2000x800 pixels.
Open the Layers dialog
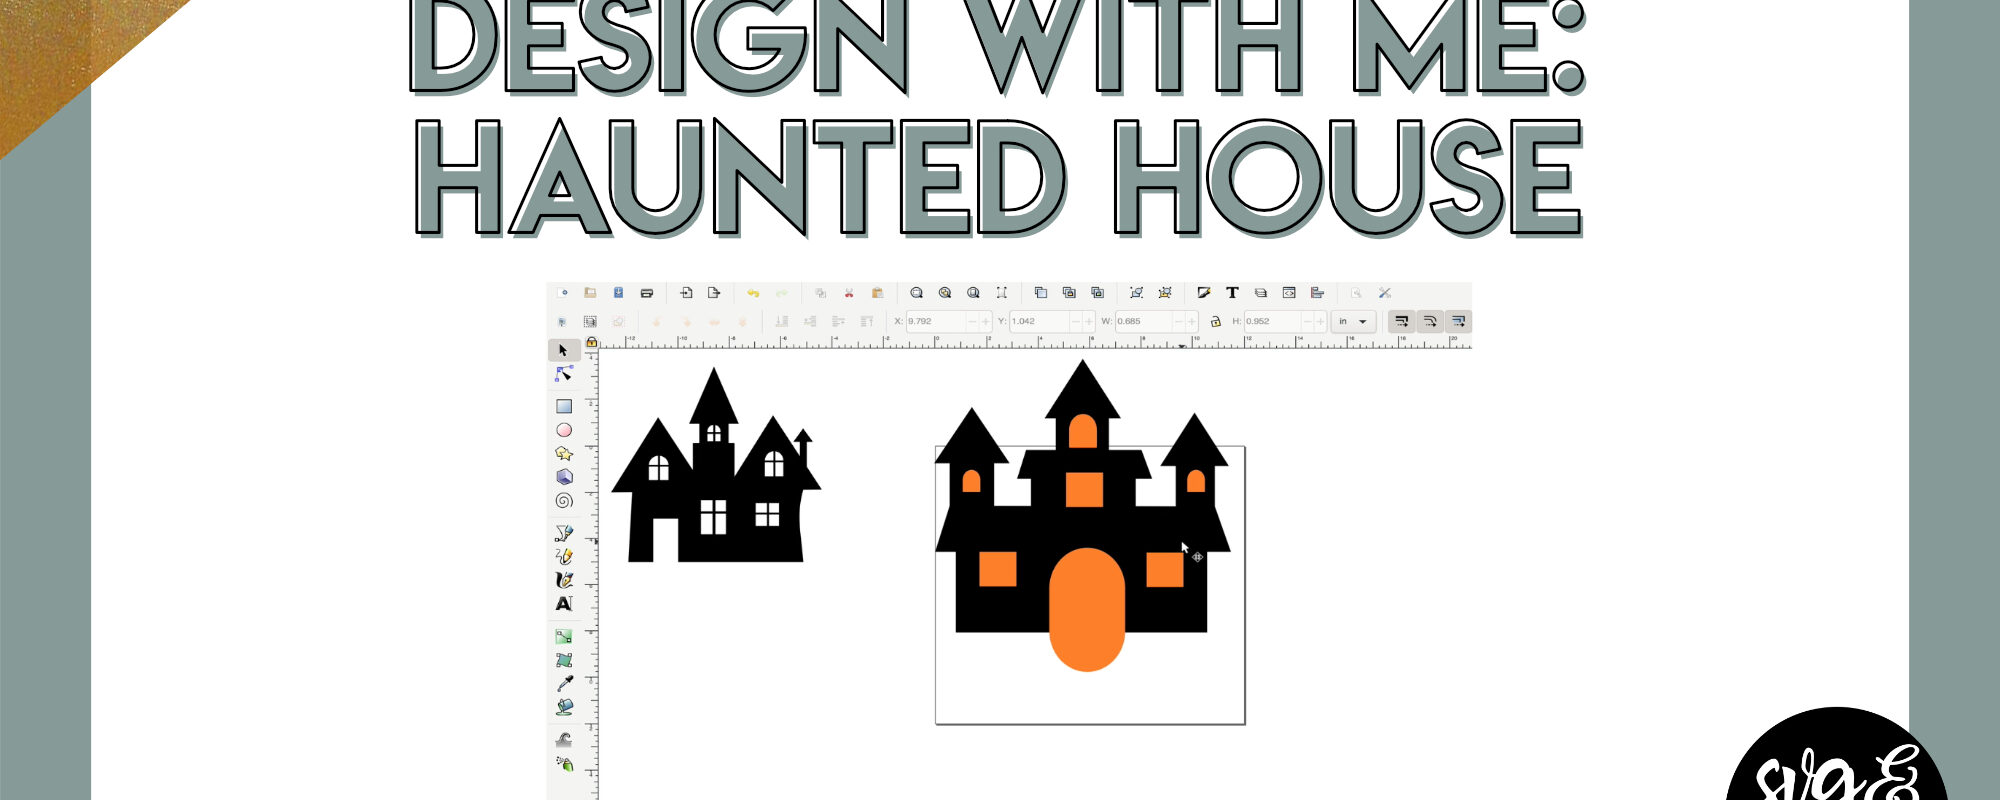[x=1261, y=293]
